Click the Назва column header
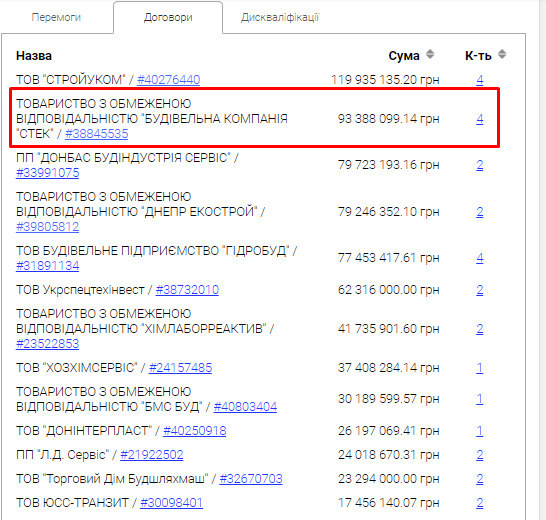This screenshot has height=520, width=546. point(34,56)
